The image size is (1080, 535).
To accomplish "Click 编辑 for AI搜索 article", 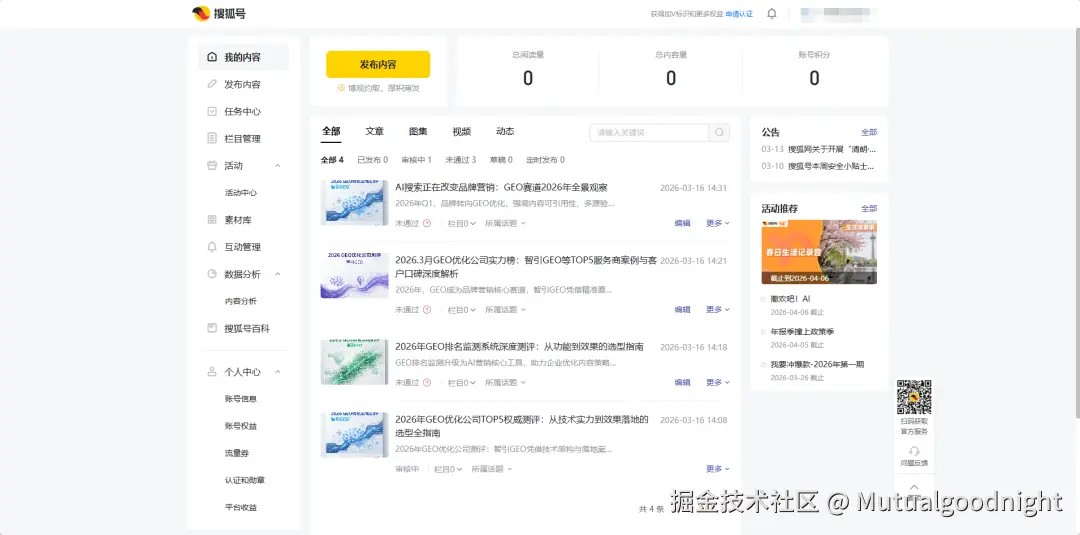I will pos(682,223).
